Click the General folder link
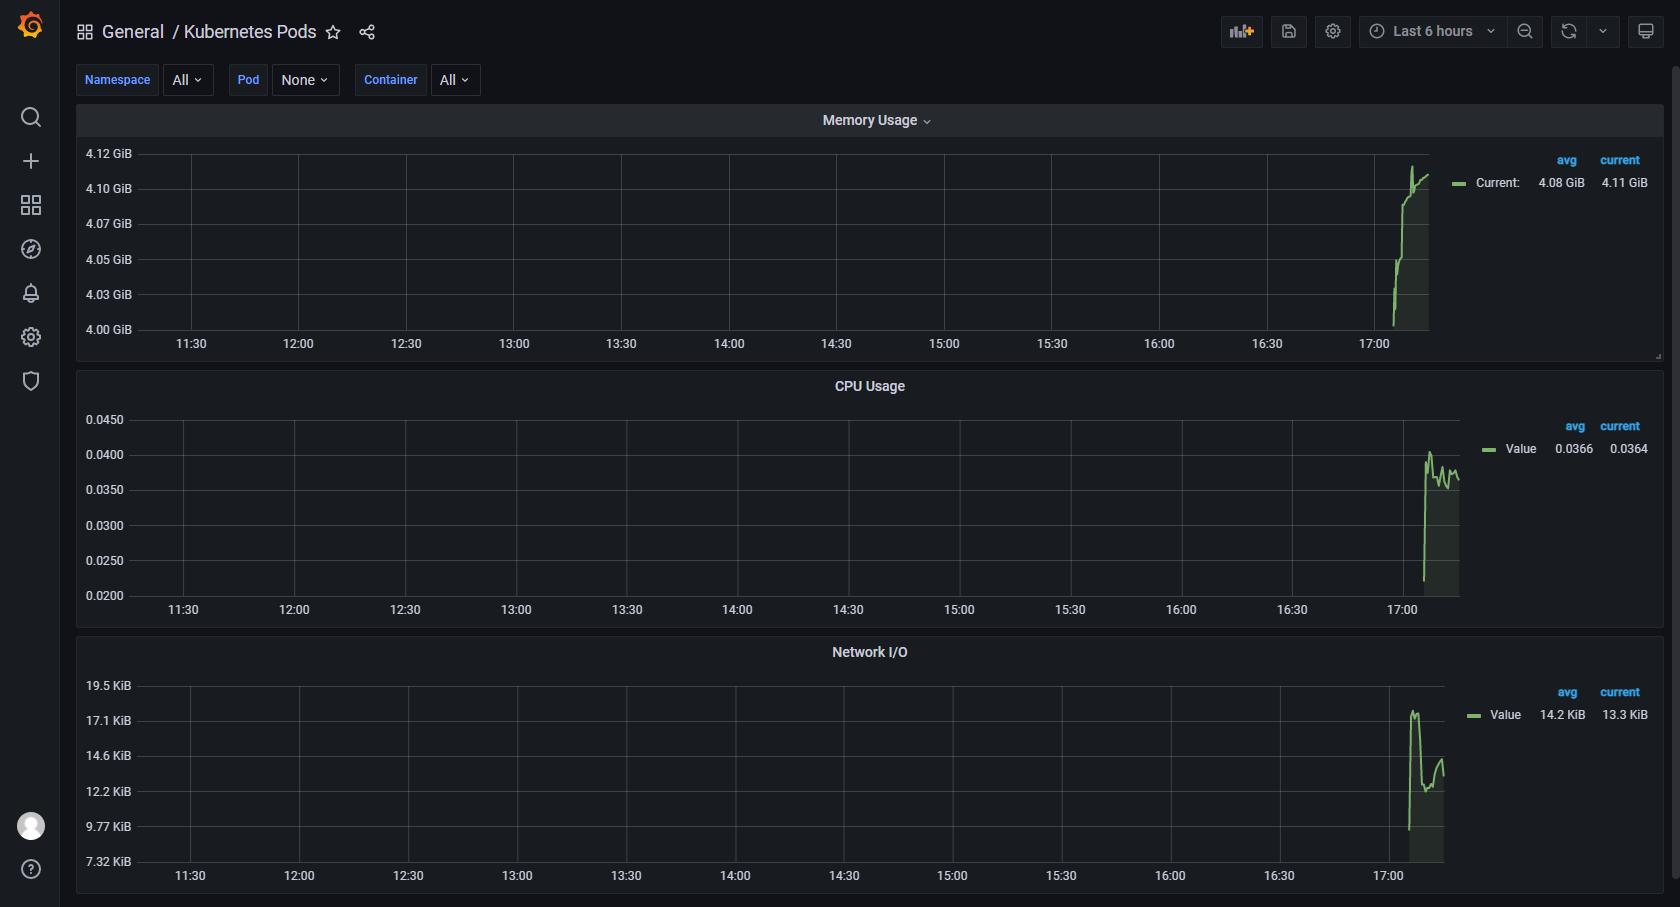Viewport: 1680px width, 907px height. (133, 32)
